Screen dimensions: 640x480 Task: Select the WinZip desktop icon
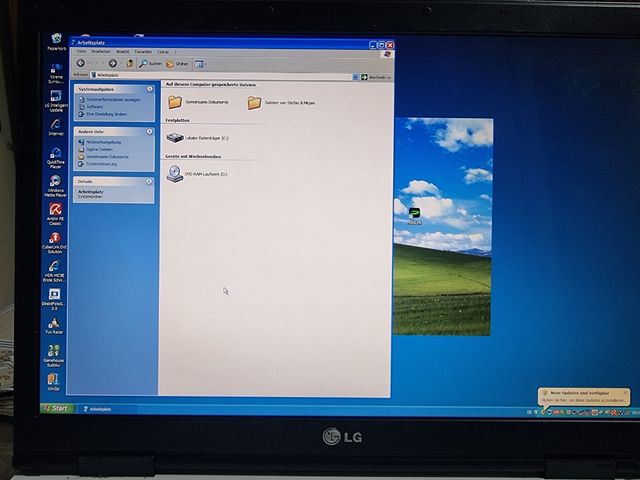click(x=53, y=382)
